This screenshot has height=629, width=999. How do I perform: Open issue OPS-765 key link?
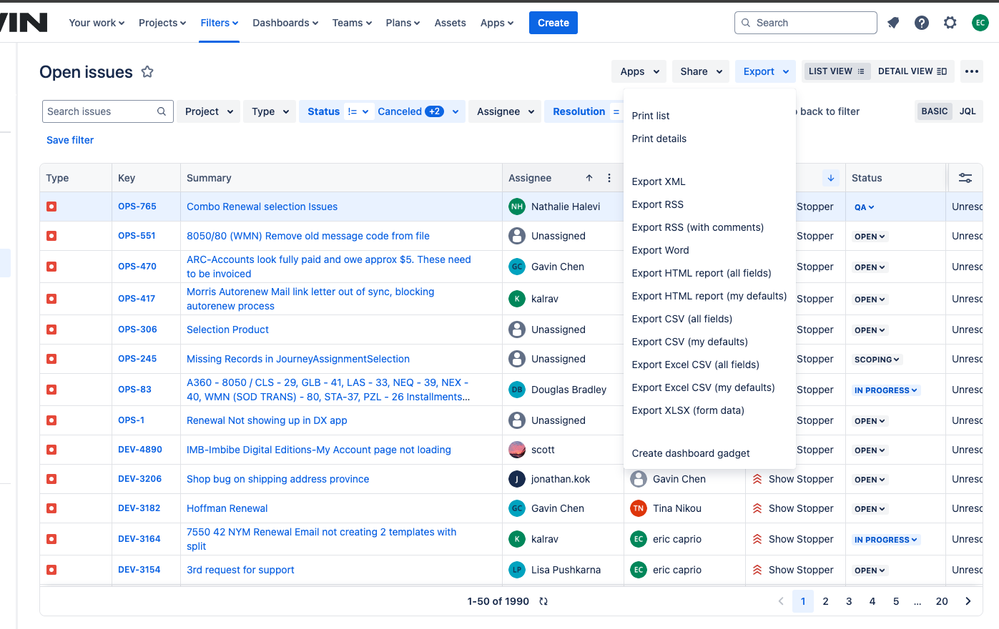coord(137,206)
